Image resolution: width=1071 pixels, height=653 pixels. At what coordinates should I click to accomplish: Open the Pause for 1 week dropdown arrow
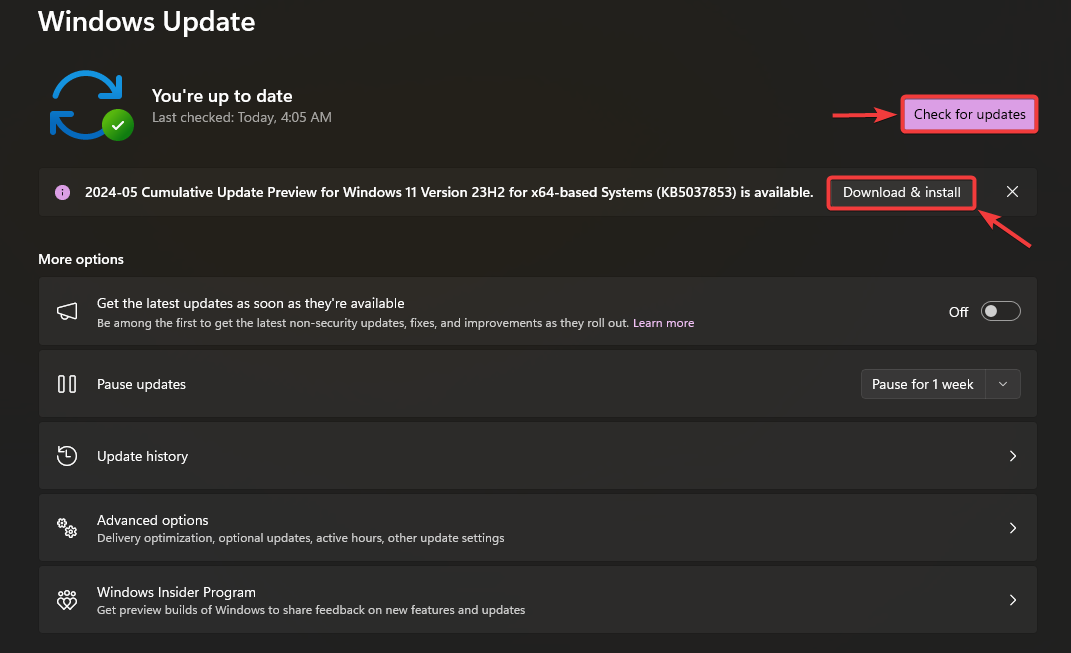(1003, 384)
